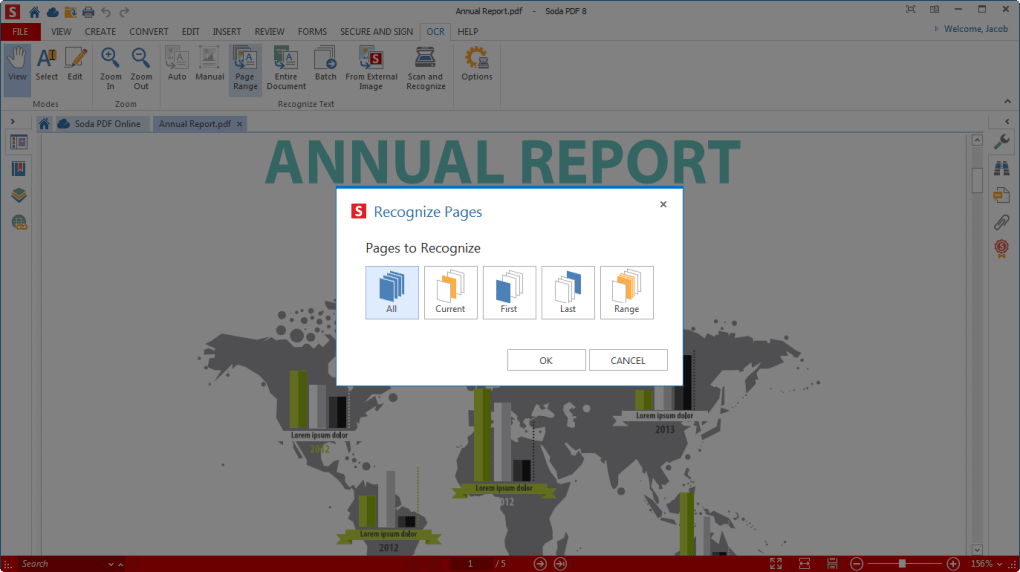Click the Batch recognize icon

[x=325, y=64]
